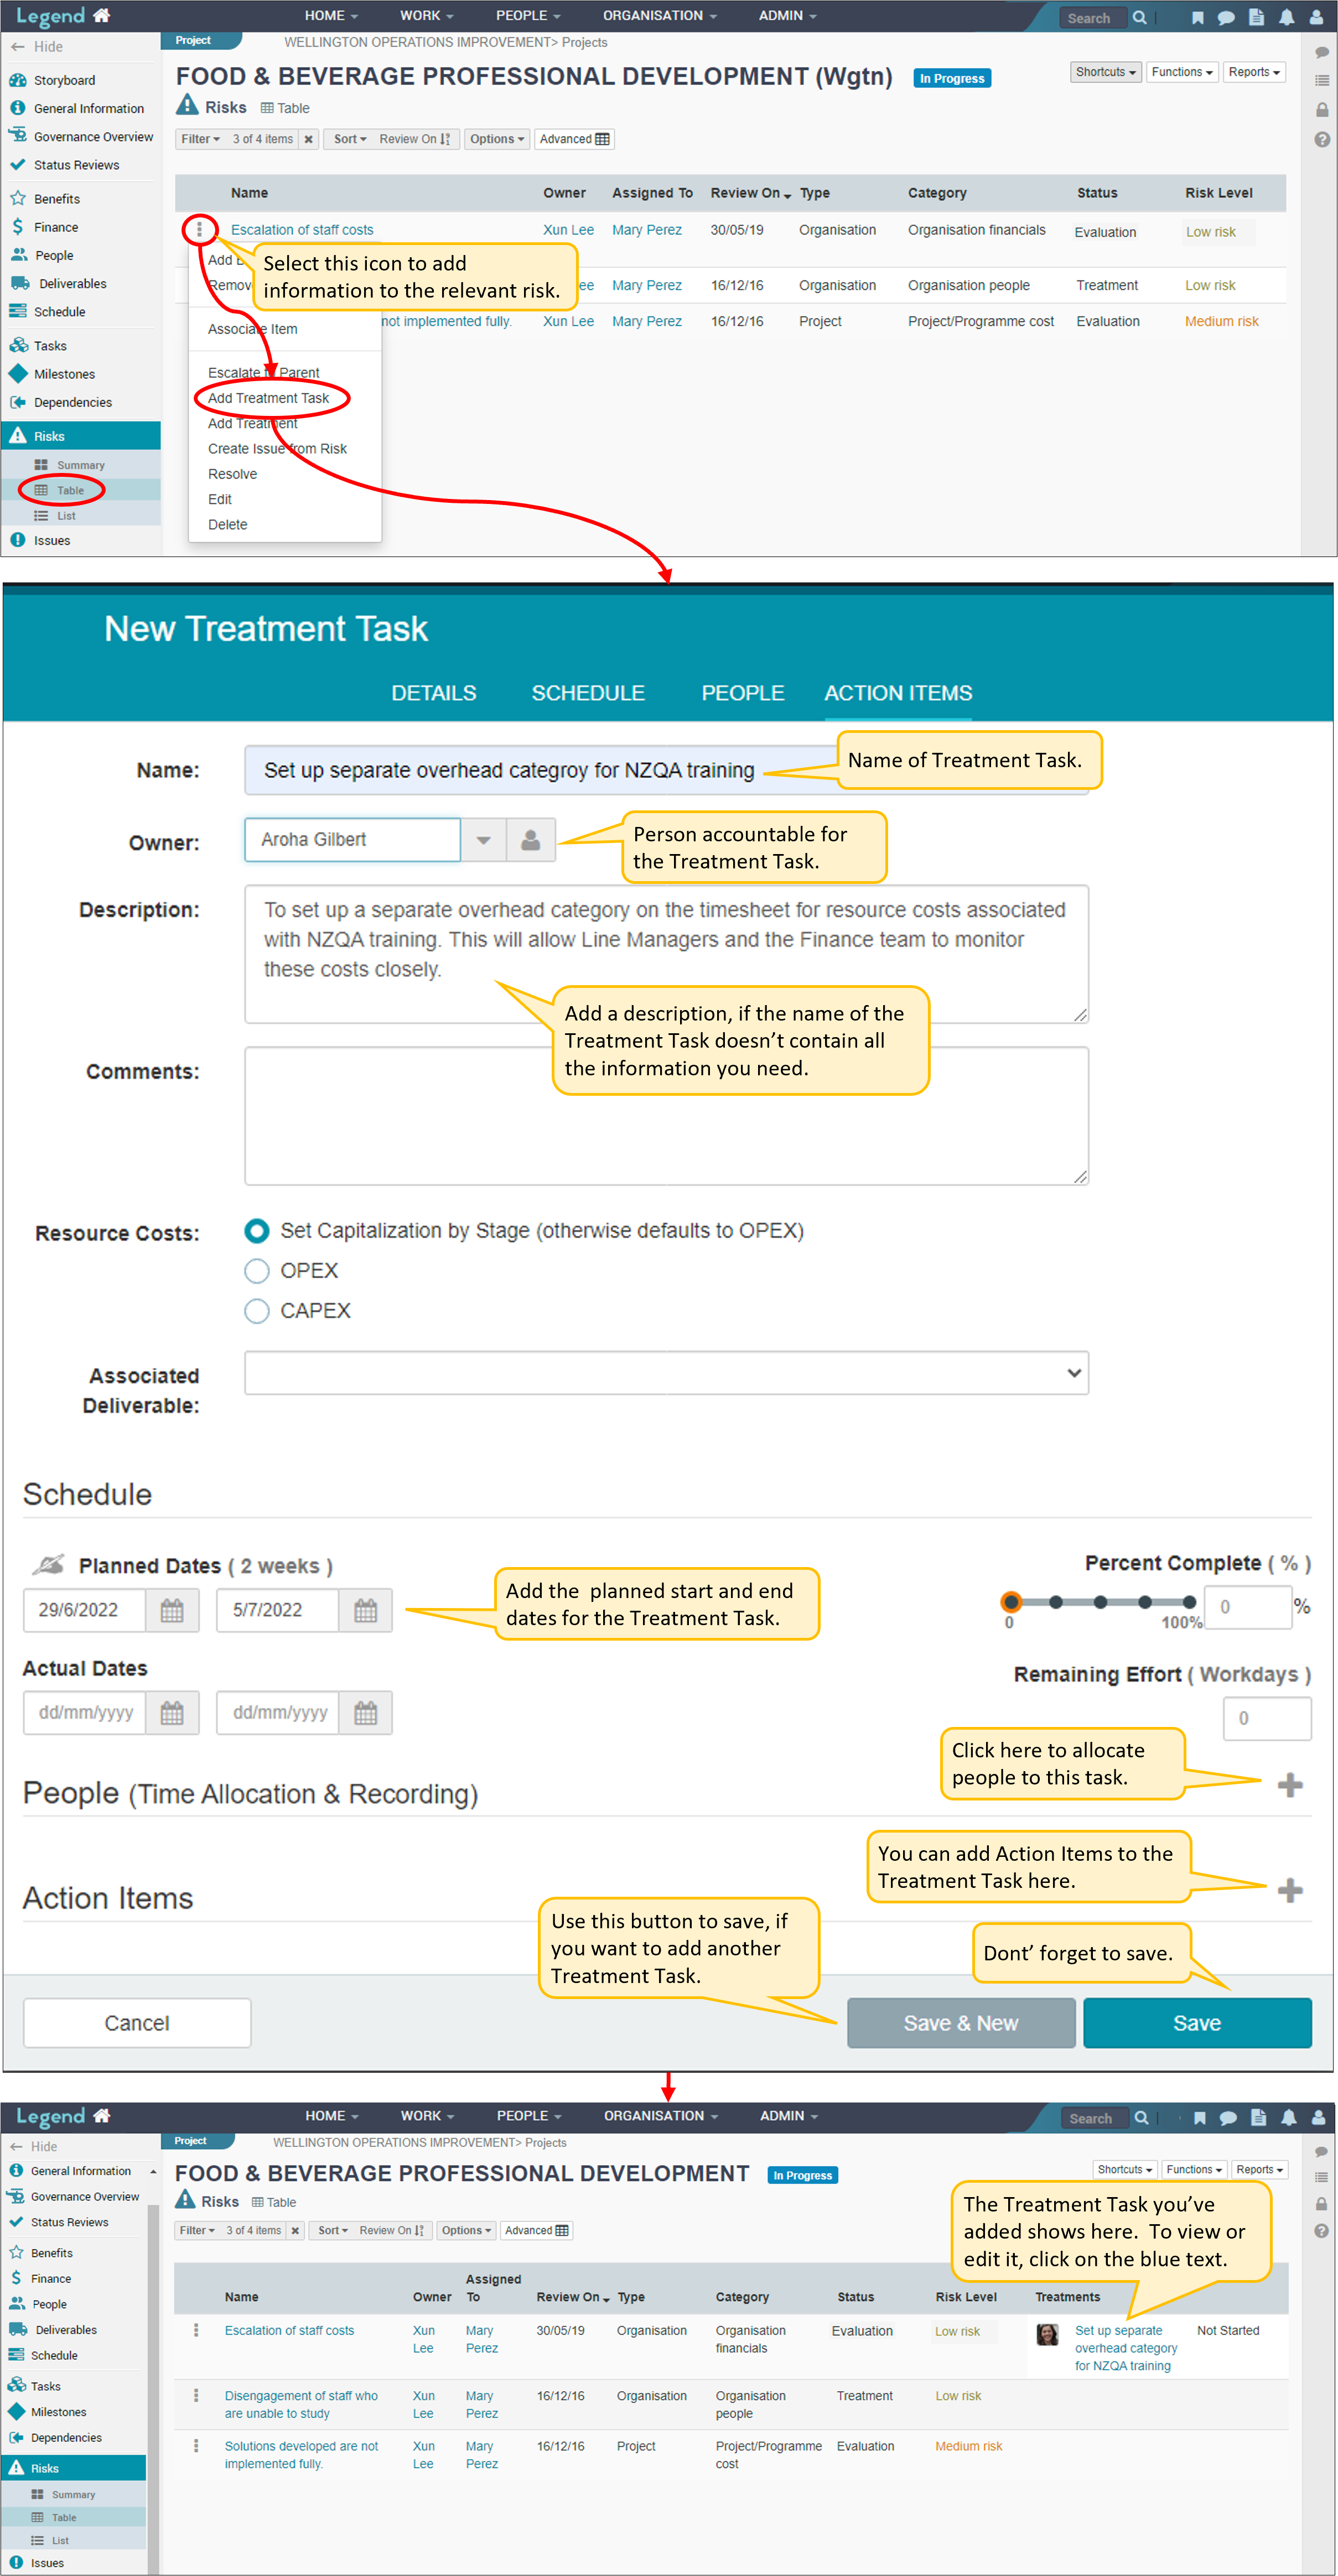
Task: Click the Save & New button
Action: coord(961,2023)
